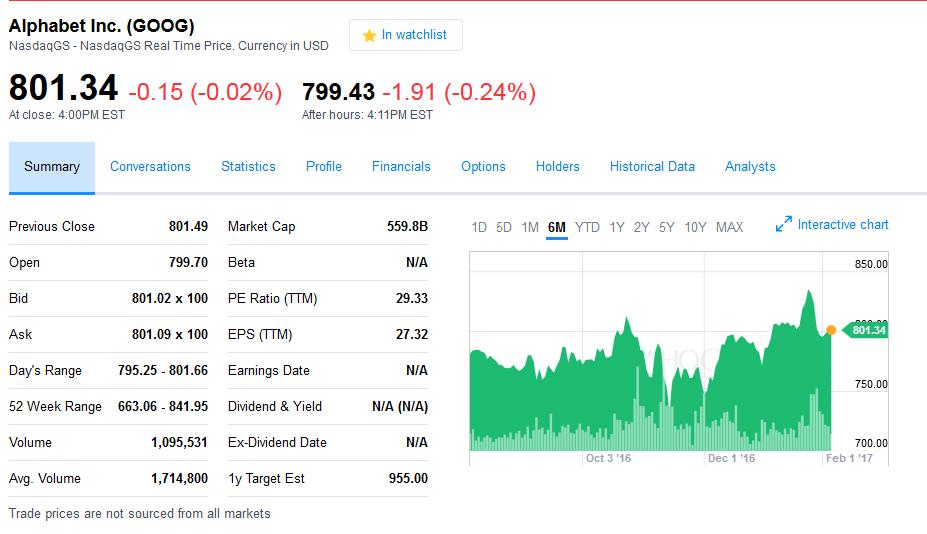Click the 52 Week Range value 663.06 - 841.95
927x534 pixels.
[163, 407]
